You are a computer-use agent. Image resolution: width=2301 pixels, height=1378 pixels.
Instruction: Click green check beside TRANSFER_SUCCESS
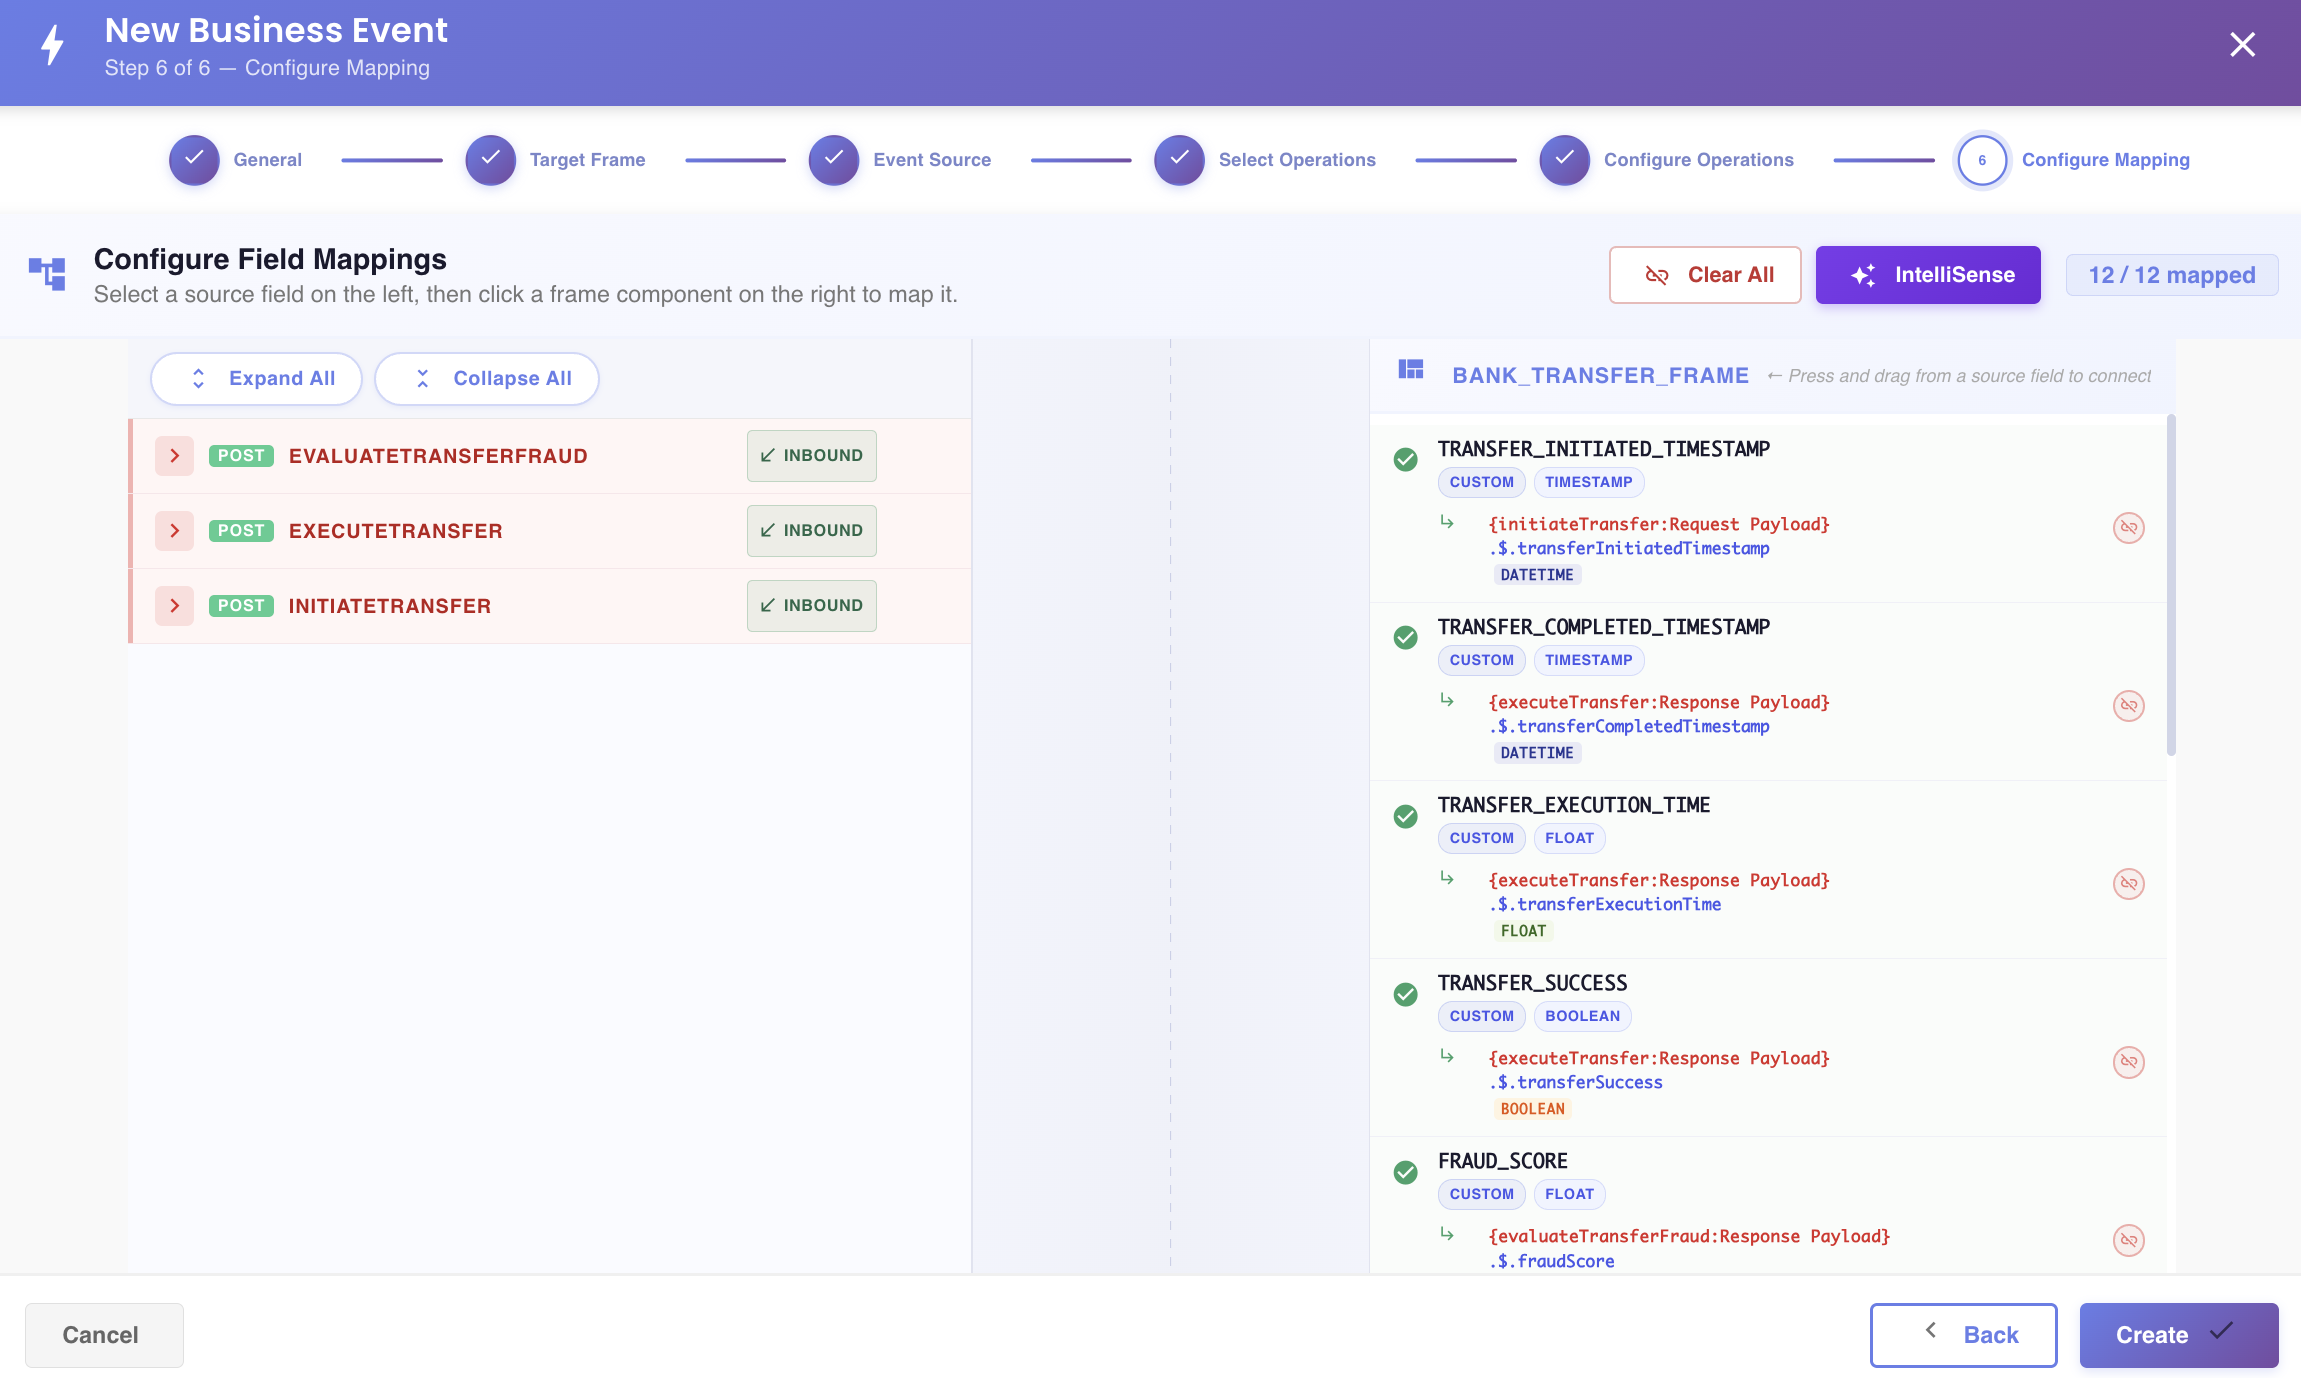click(1405, 994)
